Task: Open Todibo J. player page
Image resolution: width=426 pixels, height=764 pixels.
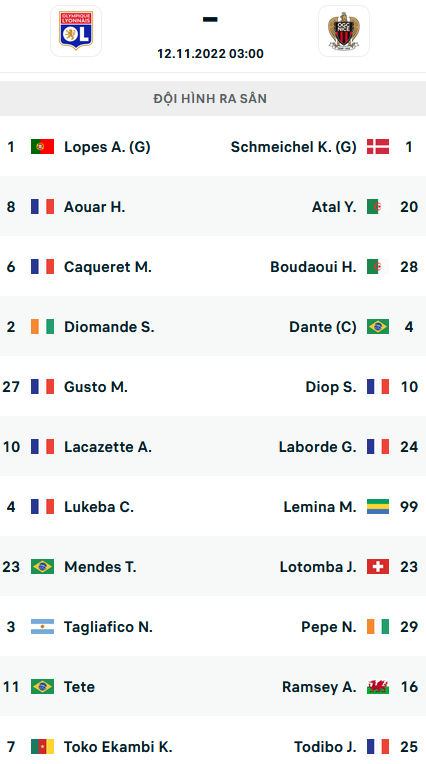Action: coord(325,746)
